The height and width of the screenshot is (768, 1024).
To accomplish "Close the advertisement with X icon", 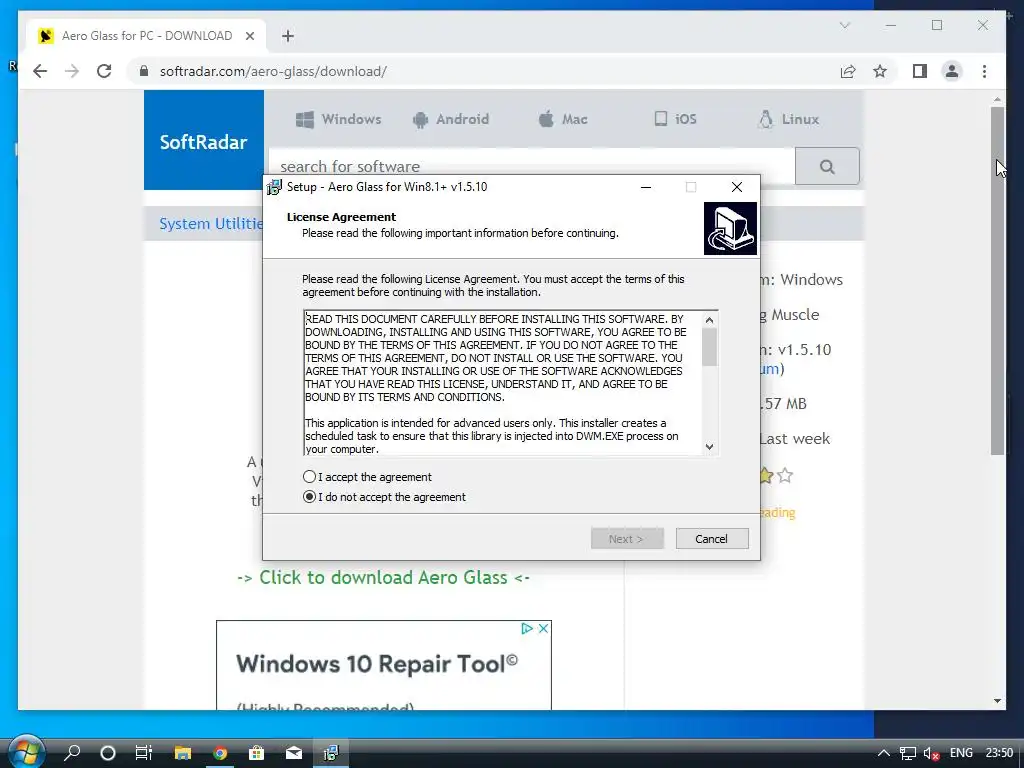I will tap(543, 628).
